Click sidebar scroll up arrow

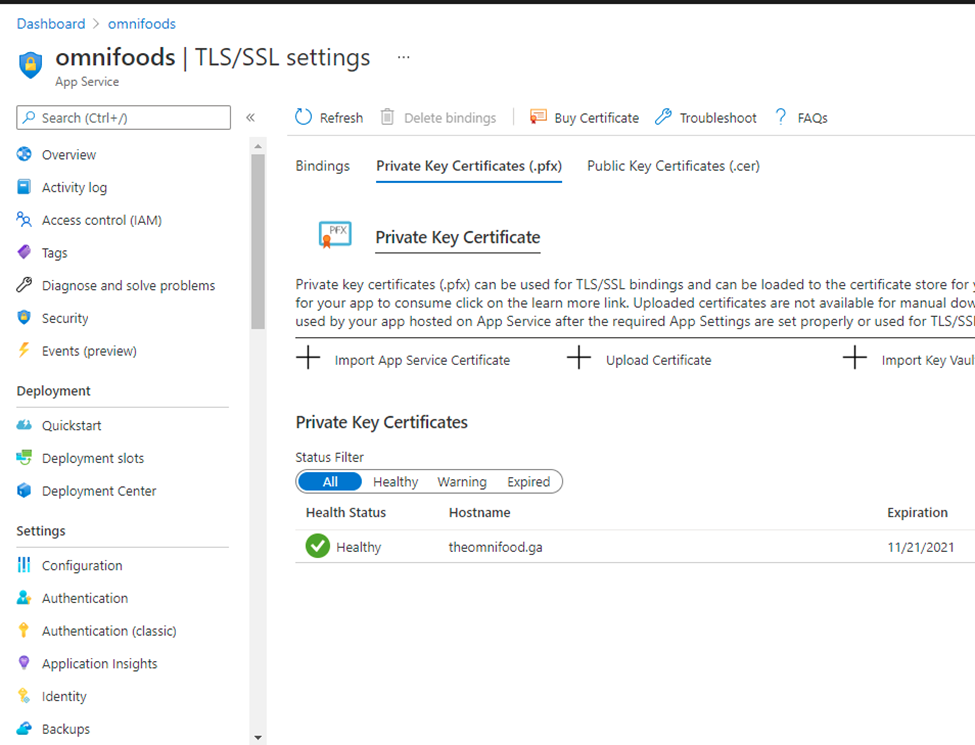tap(258, 146)
